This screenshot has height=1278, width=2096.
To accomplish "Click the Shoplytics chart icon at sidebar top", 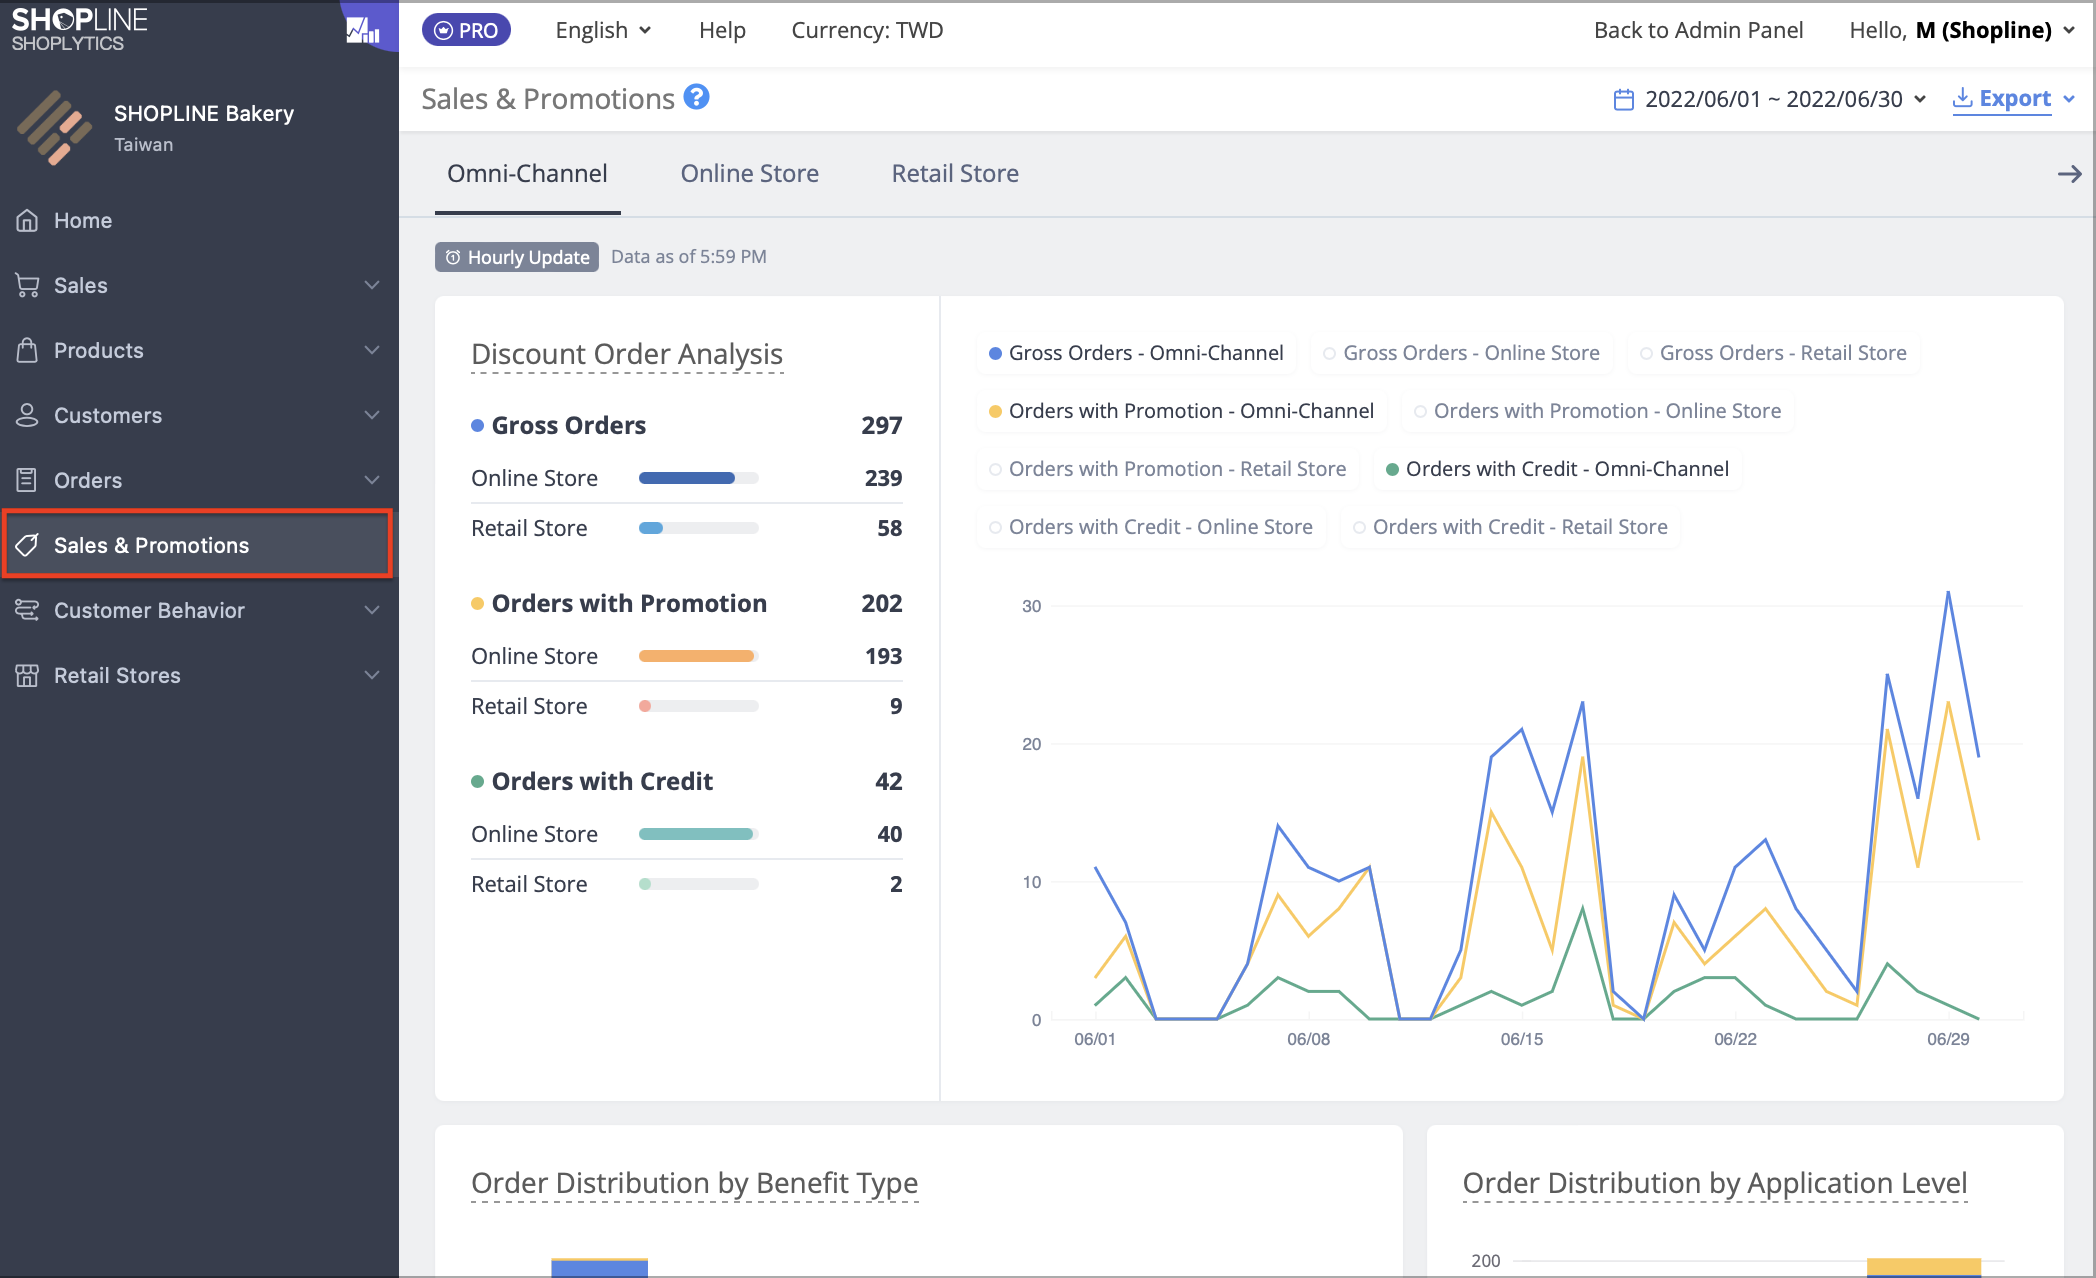I will pyautogui.click(x=362, y=30).
